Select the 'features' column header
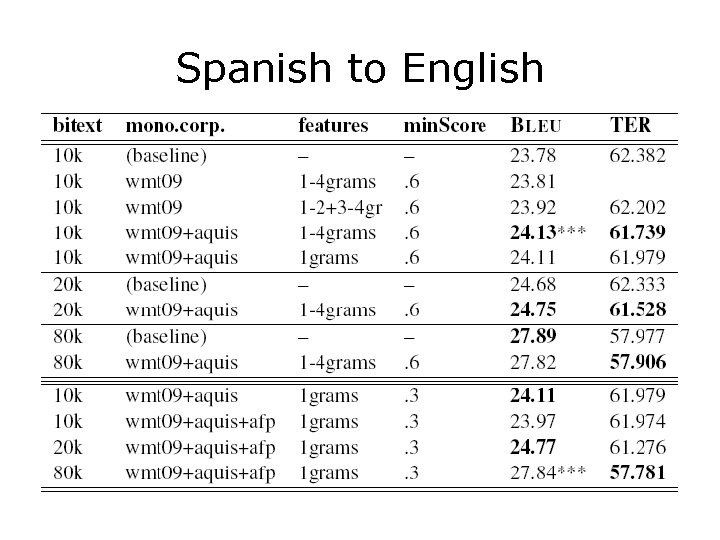Image resolution: width=720 pixels, height=540 pixels. point(333,125)
